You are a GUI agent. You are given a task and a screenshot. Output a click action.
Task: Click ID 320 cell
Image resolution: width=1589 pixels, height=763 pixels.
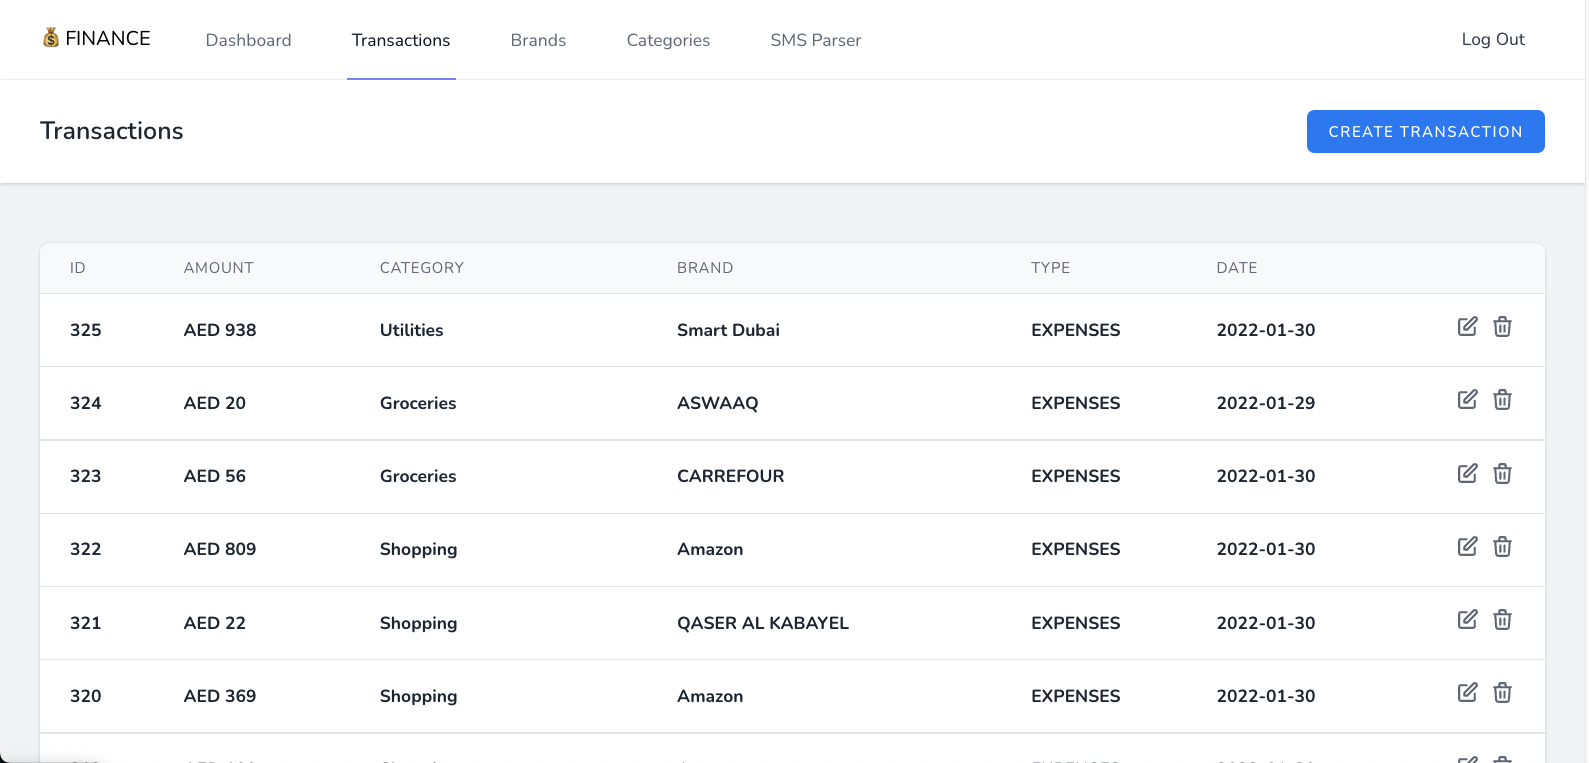click(86, 696)
